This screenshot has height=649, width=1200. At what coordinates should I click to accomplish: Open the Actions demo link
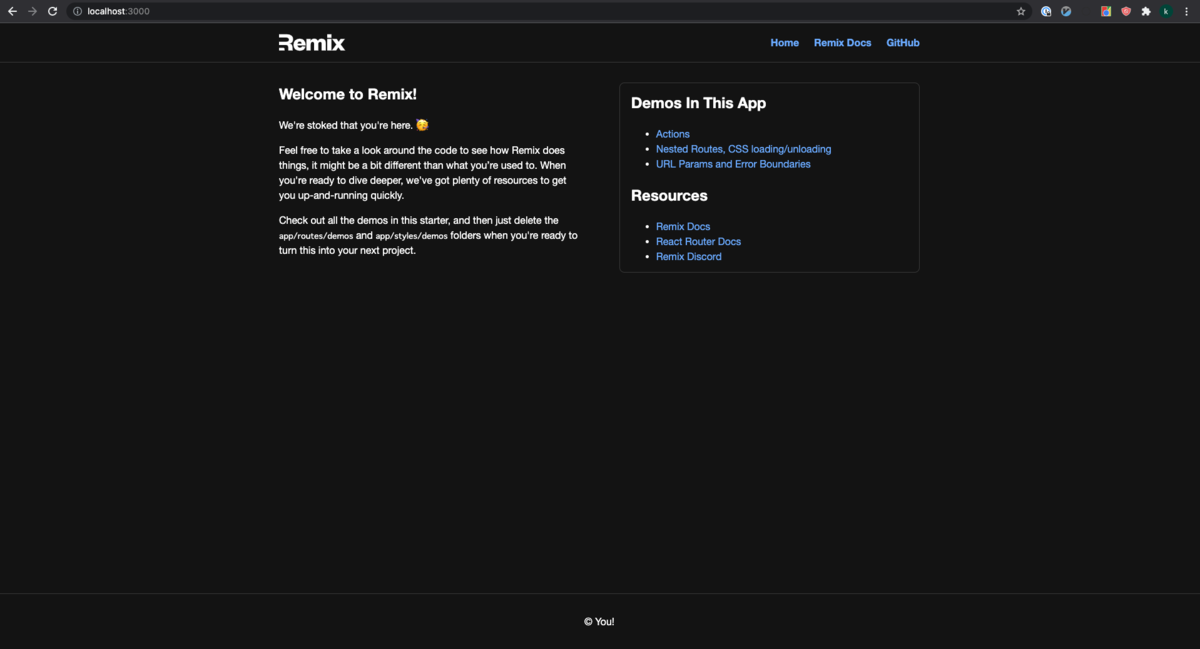tap(673, 134)
